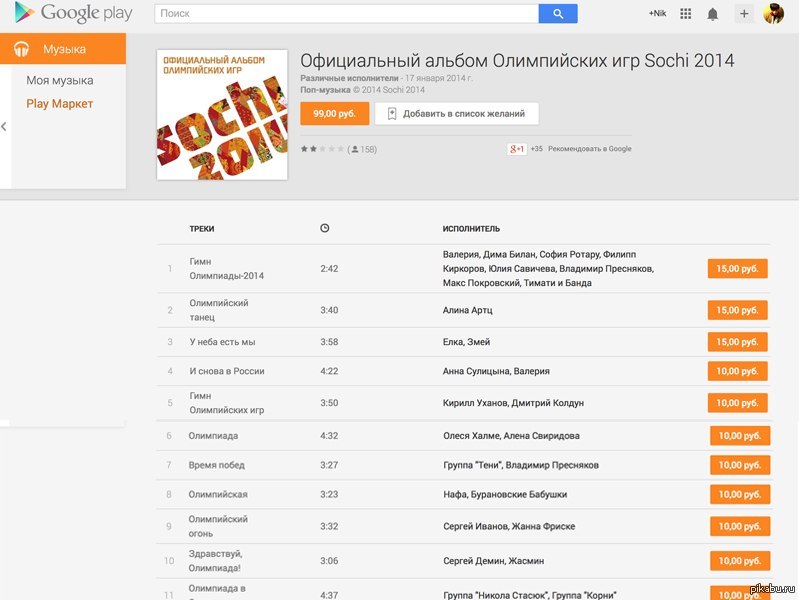Select track Гимн Олимпийских игр
Screen dimensions: 800x600
[x=227, y=403]
